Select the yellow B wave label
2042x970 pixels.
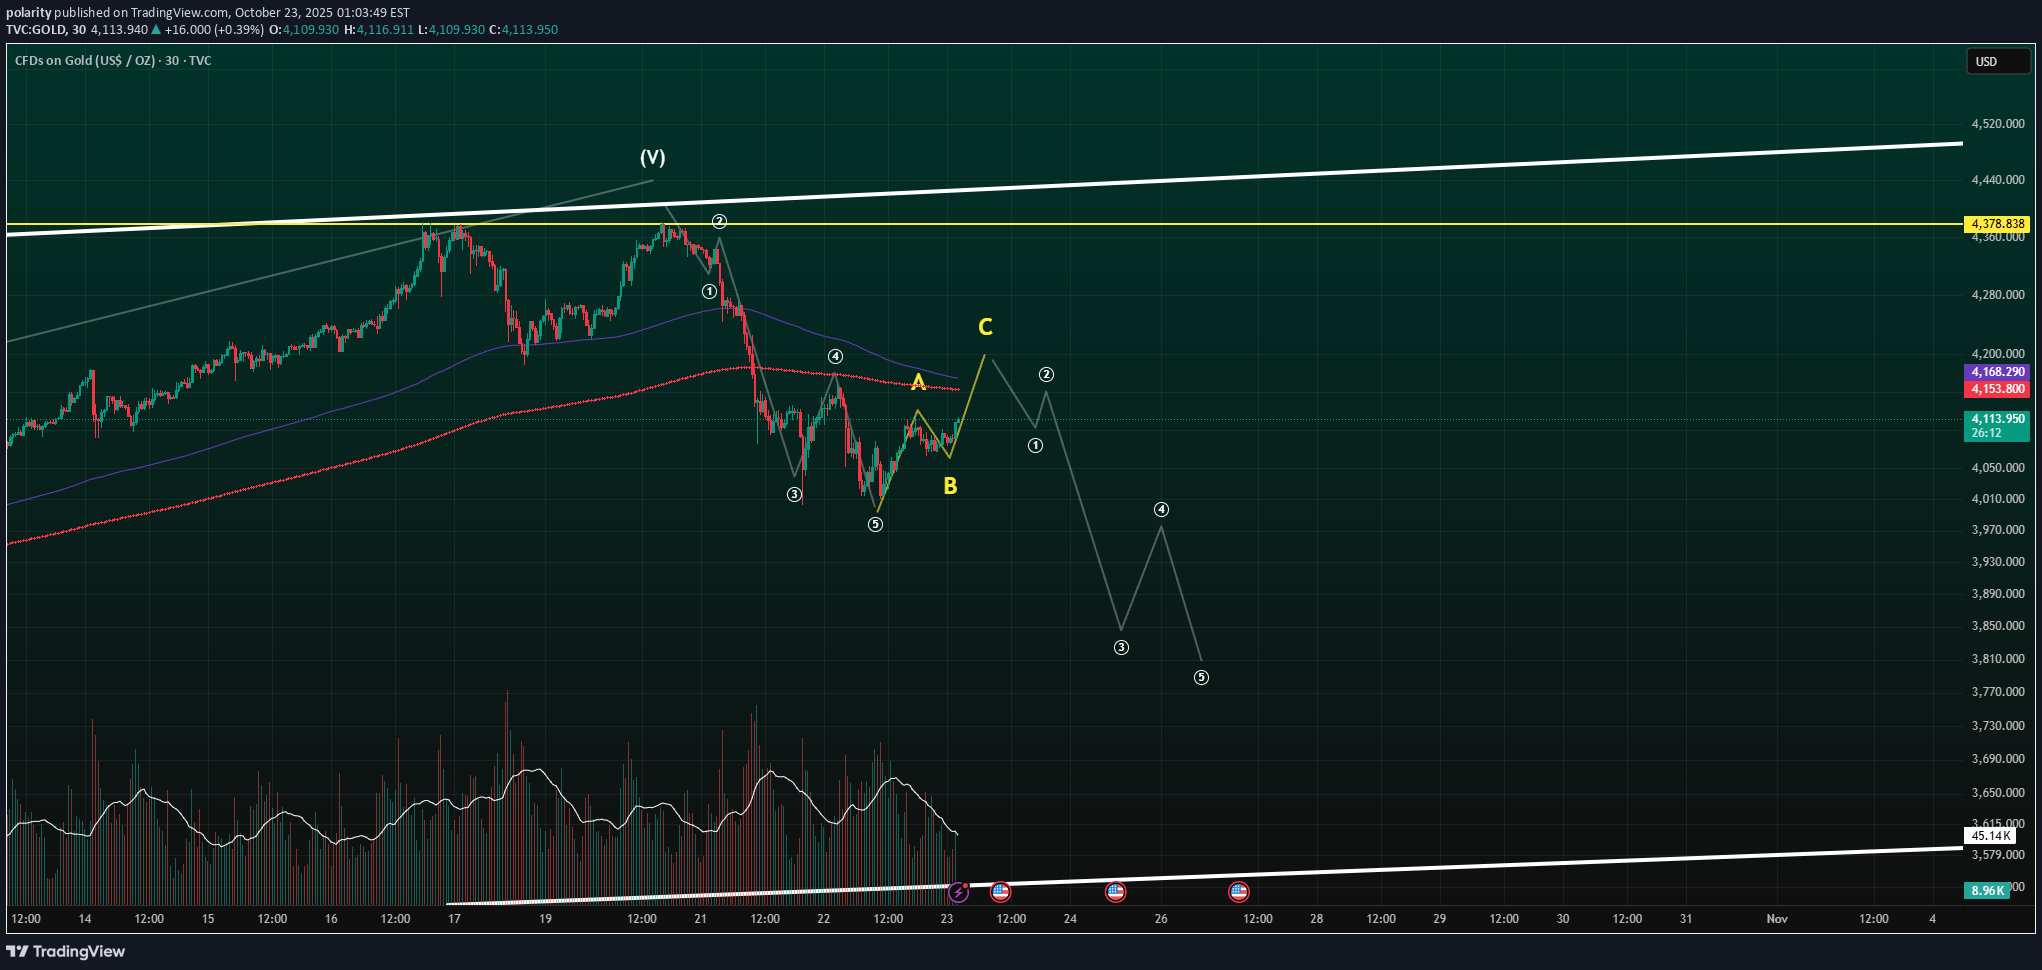tap(950, 486)
